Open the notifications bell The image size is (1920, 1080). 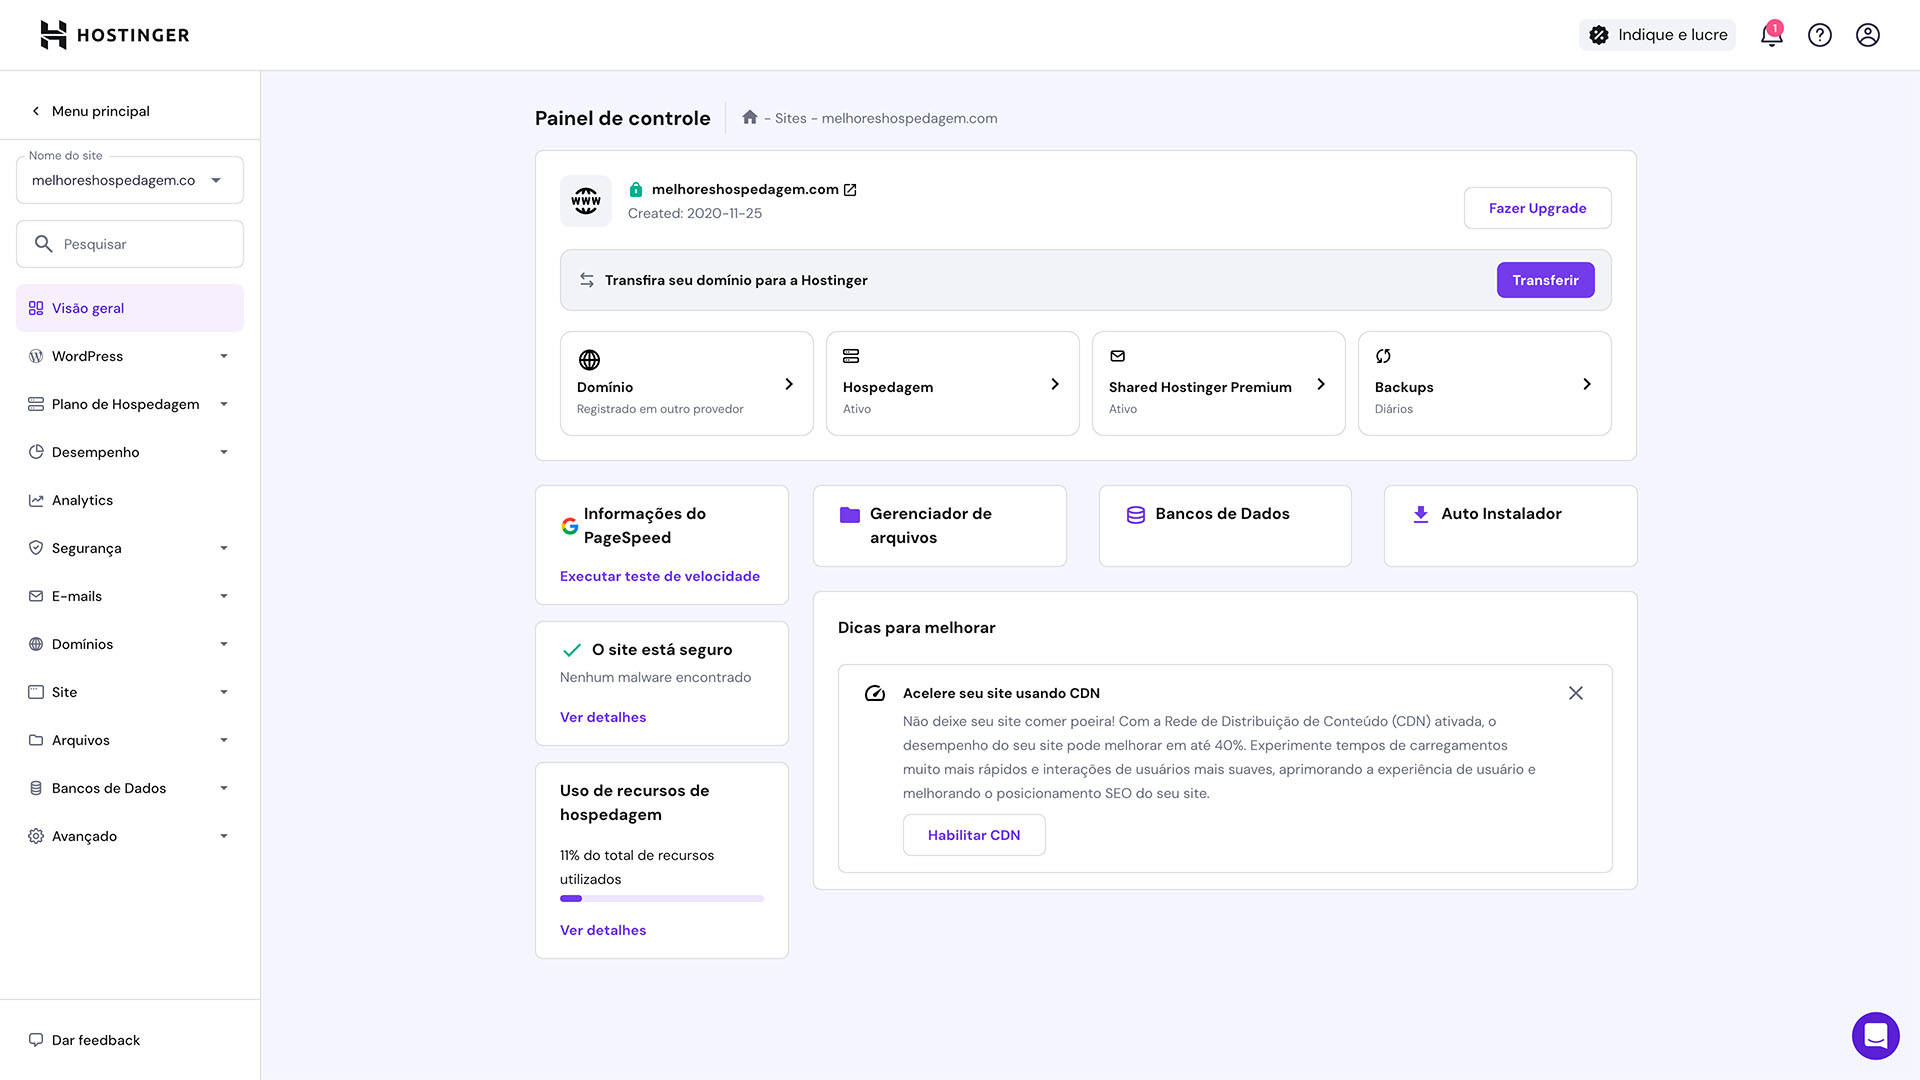(1771, 35)
